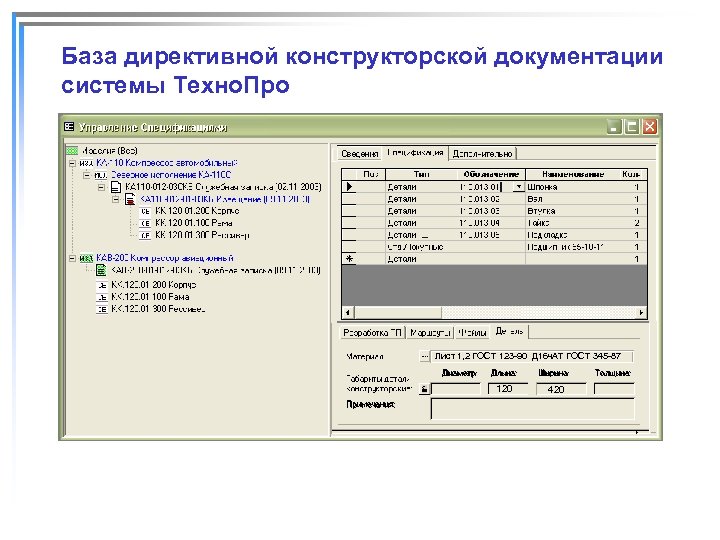Image resolution: width=720 pixels, height=540 pixels.
Task: Click the table's horizontal scrollbar thumb
Action: click(x=398, y=313)
